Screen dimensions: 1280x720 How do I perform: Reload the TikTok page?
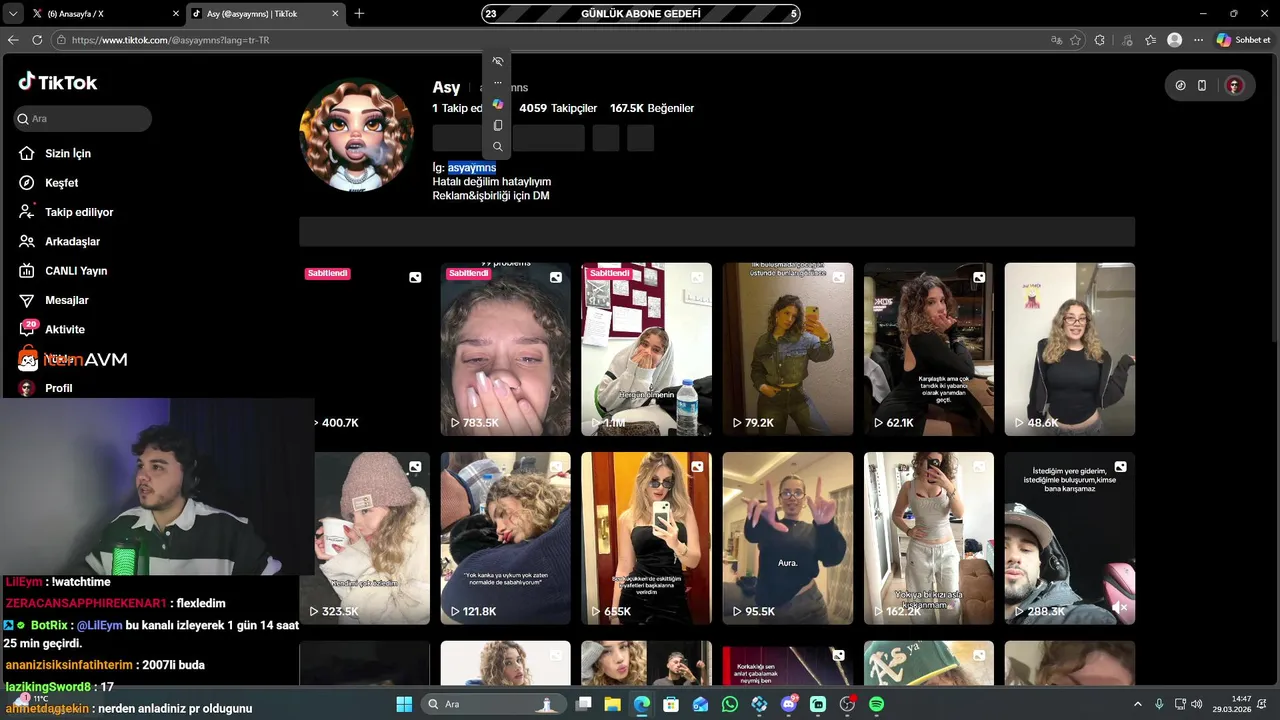click(37, 40)
